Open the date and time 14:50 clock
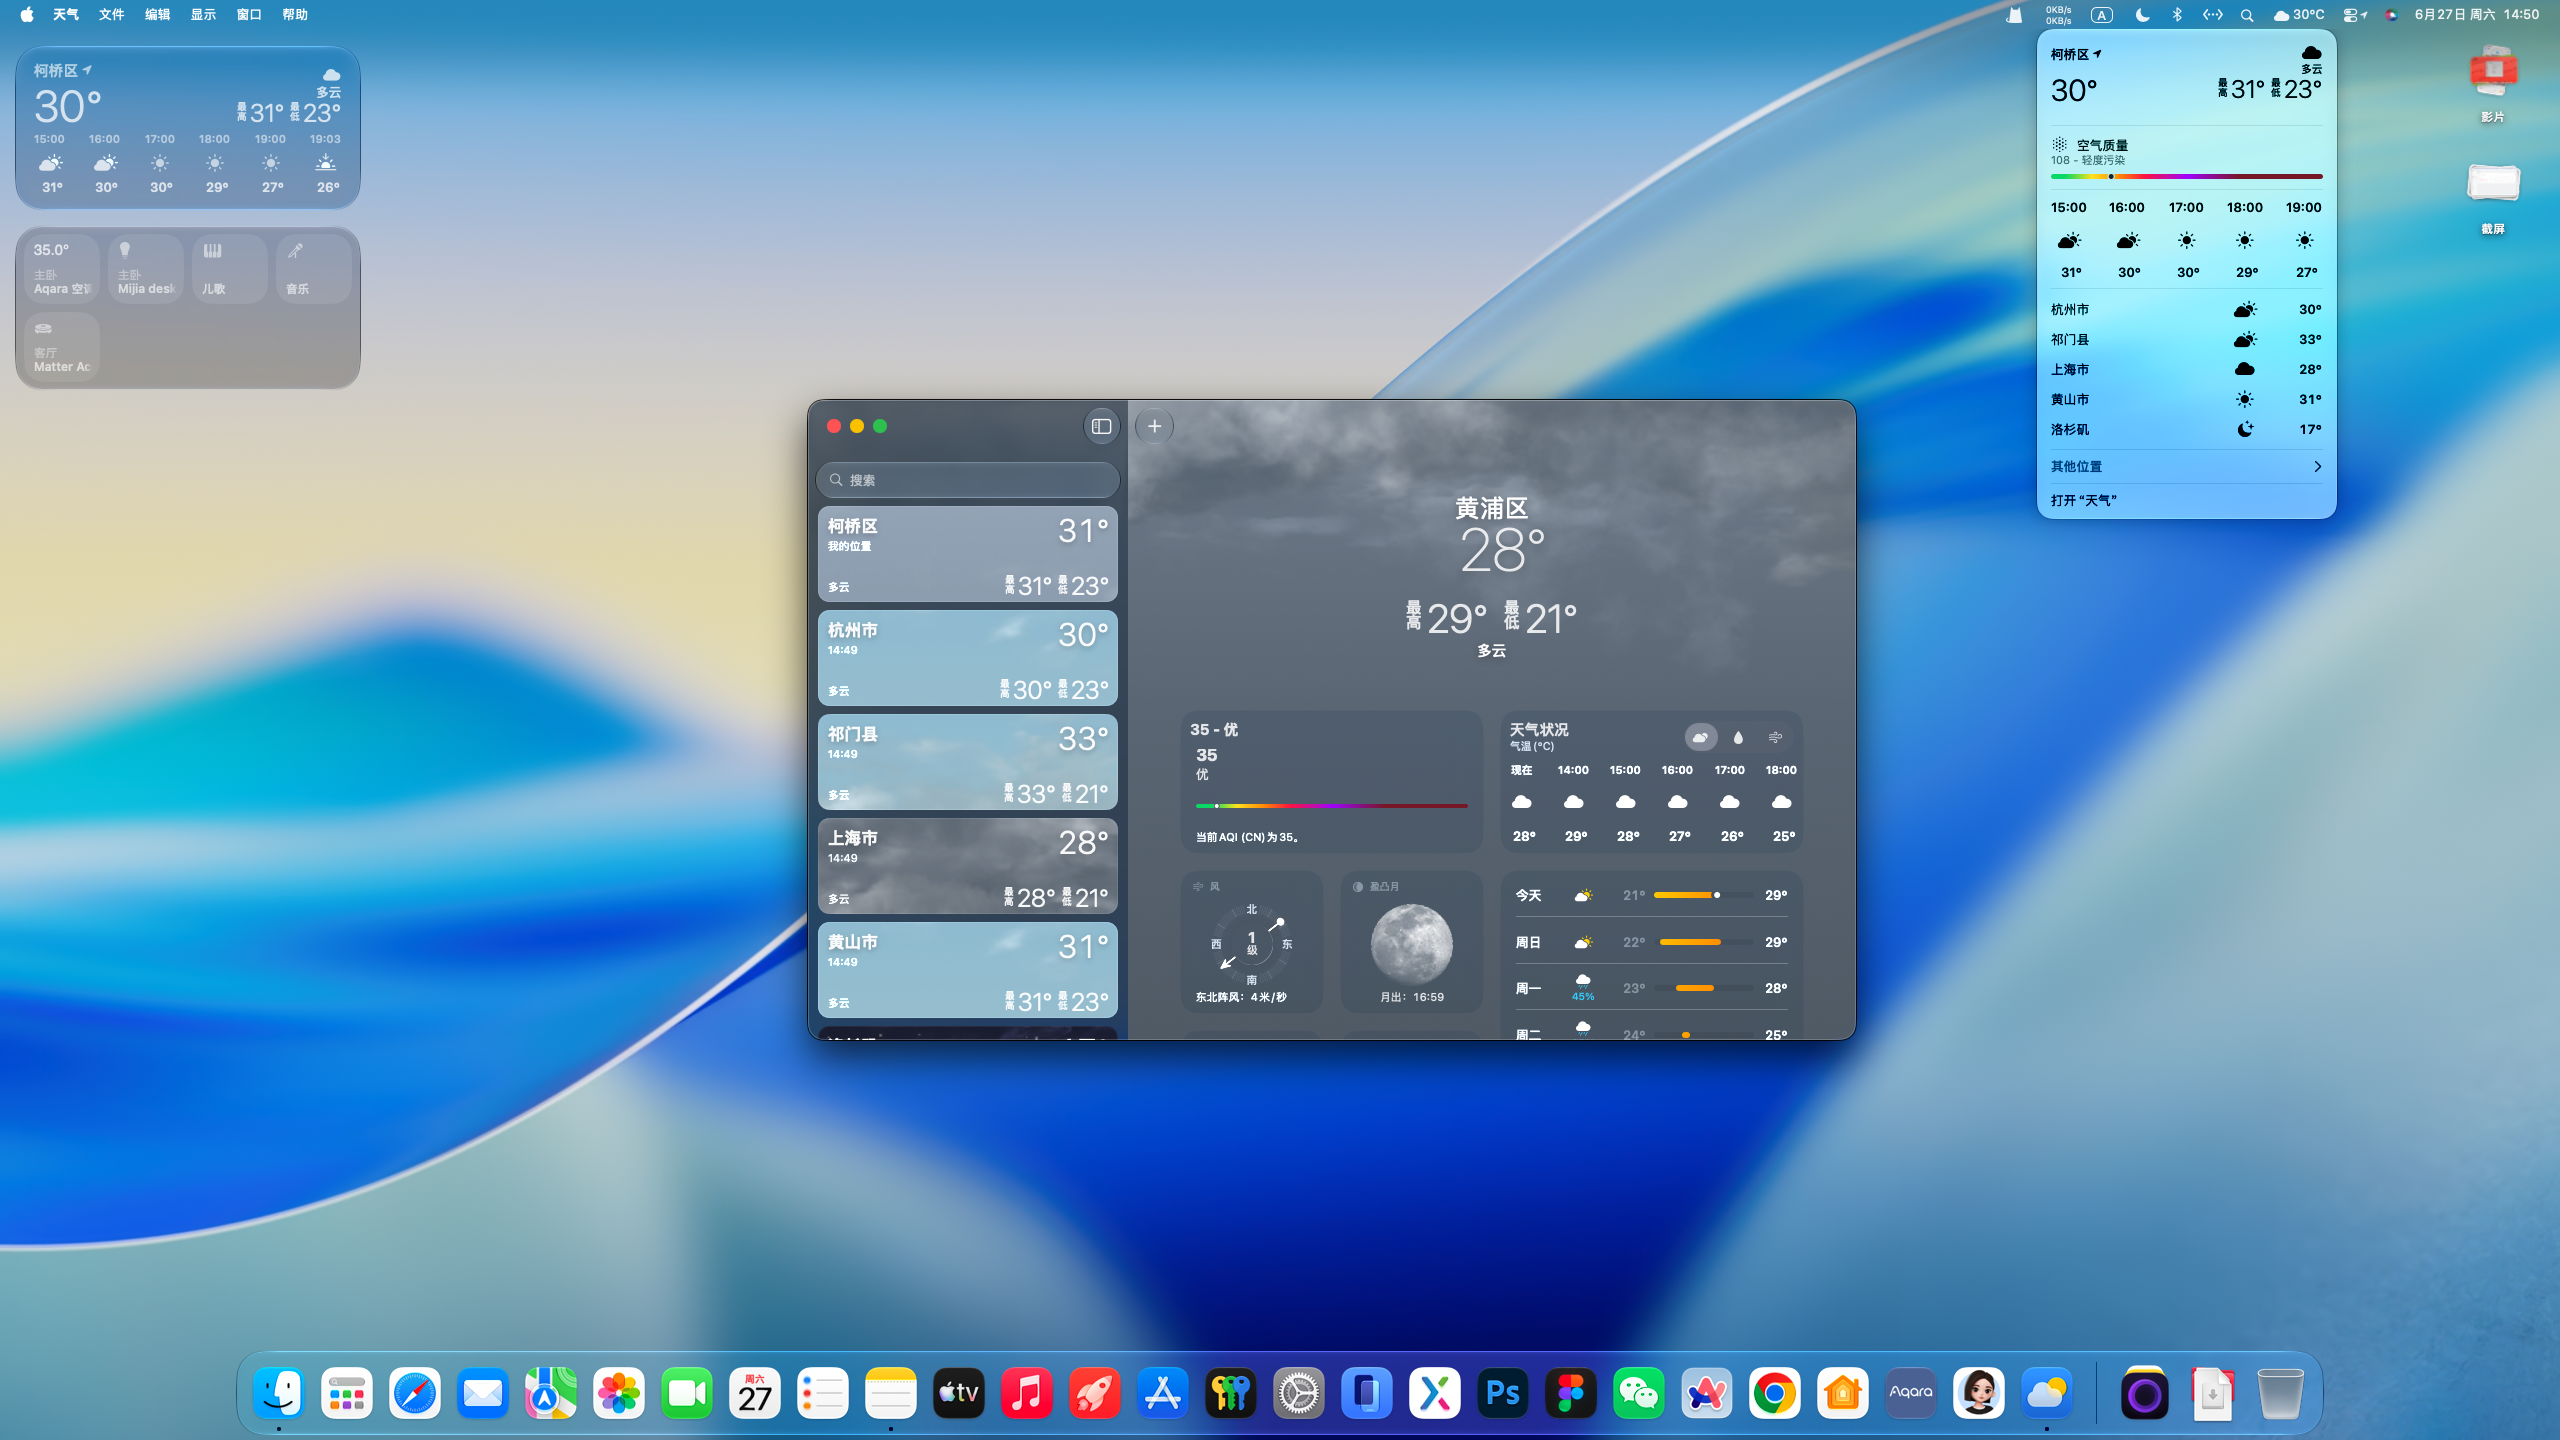Image resolution: width=2560 pixels, height=1440 pixels. click(x=2477, y=15)
